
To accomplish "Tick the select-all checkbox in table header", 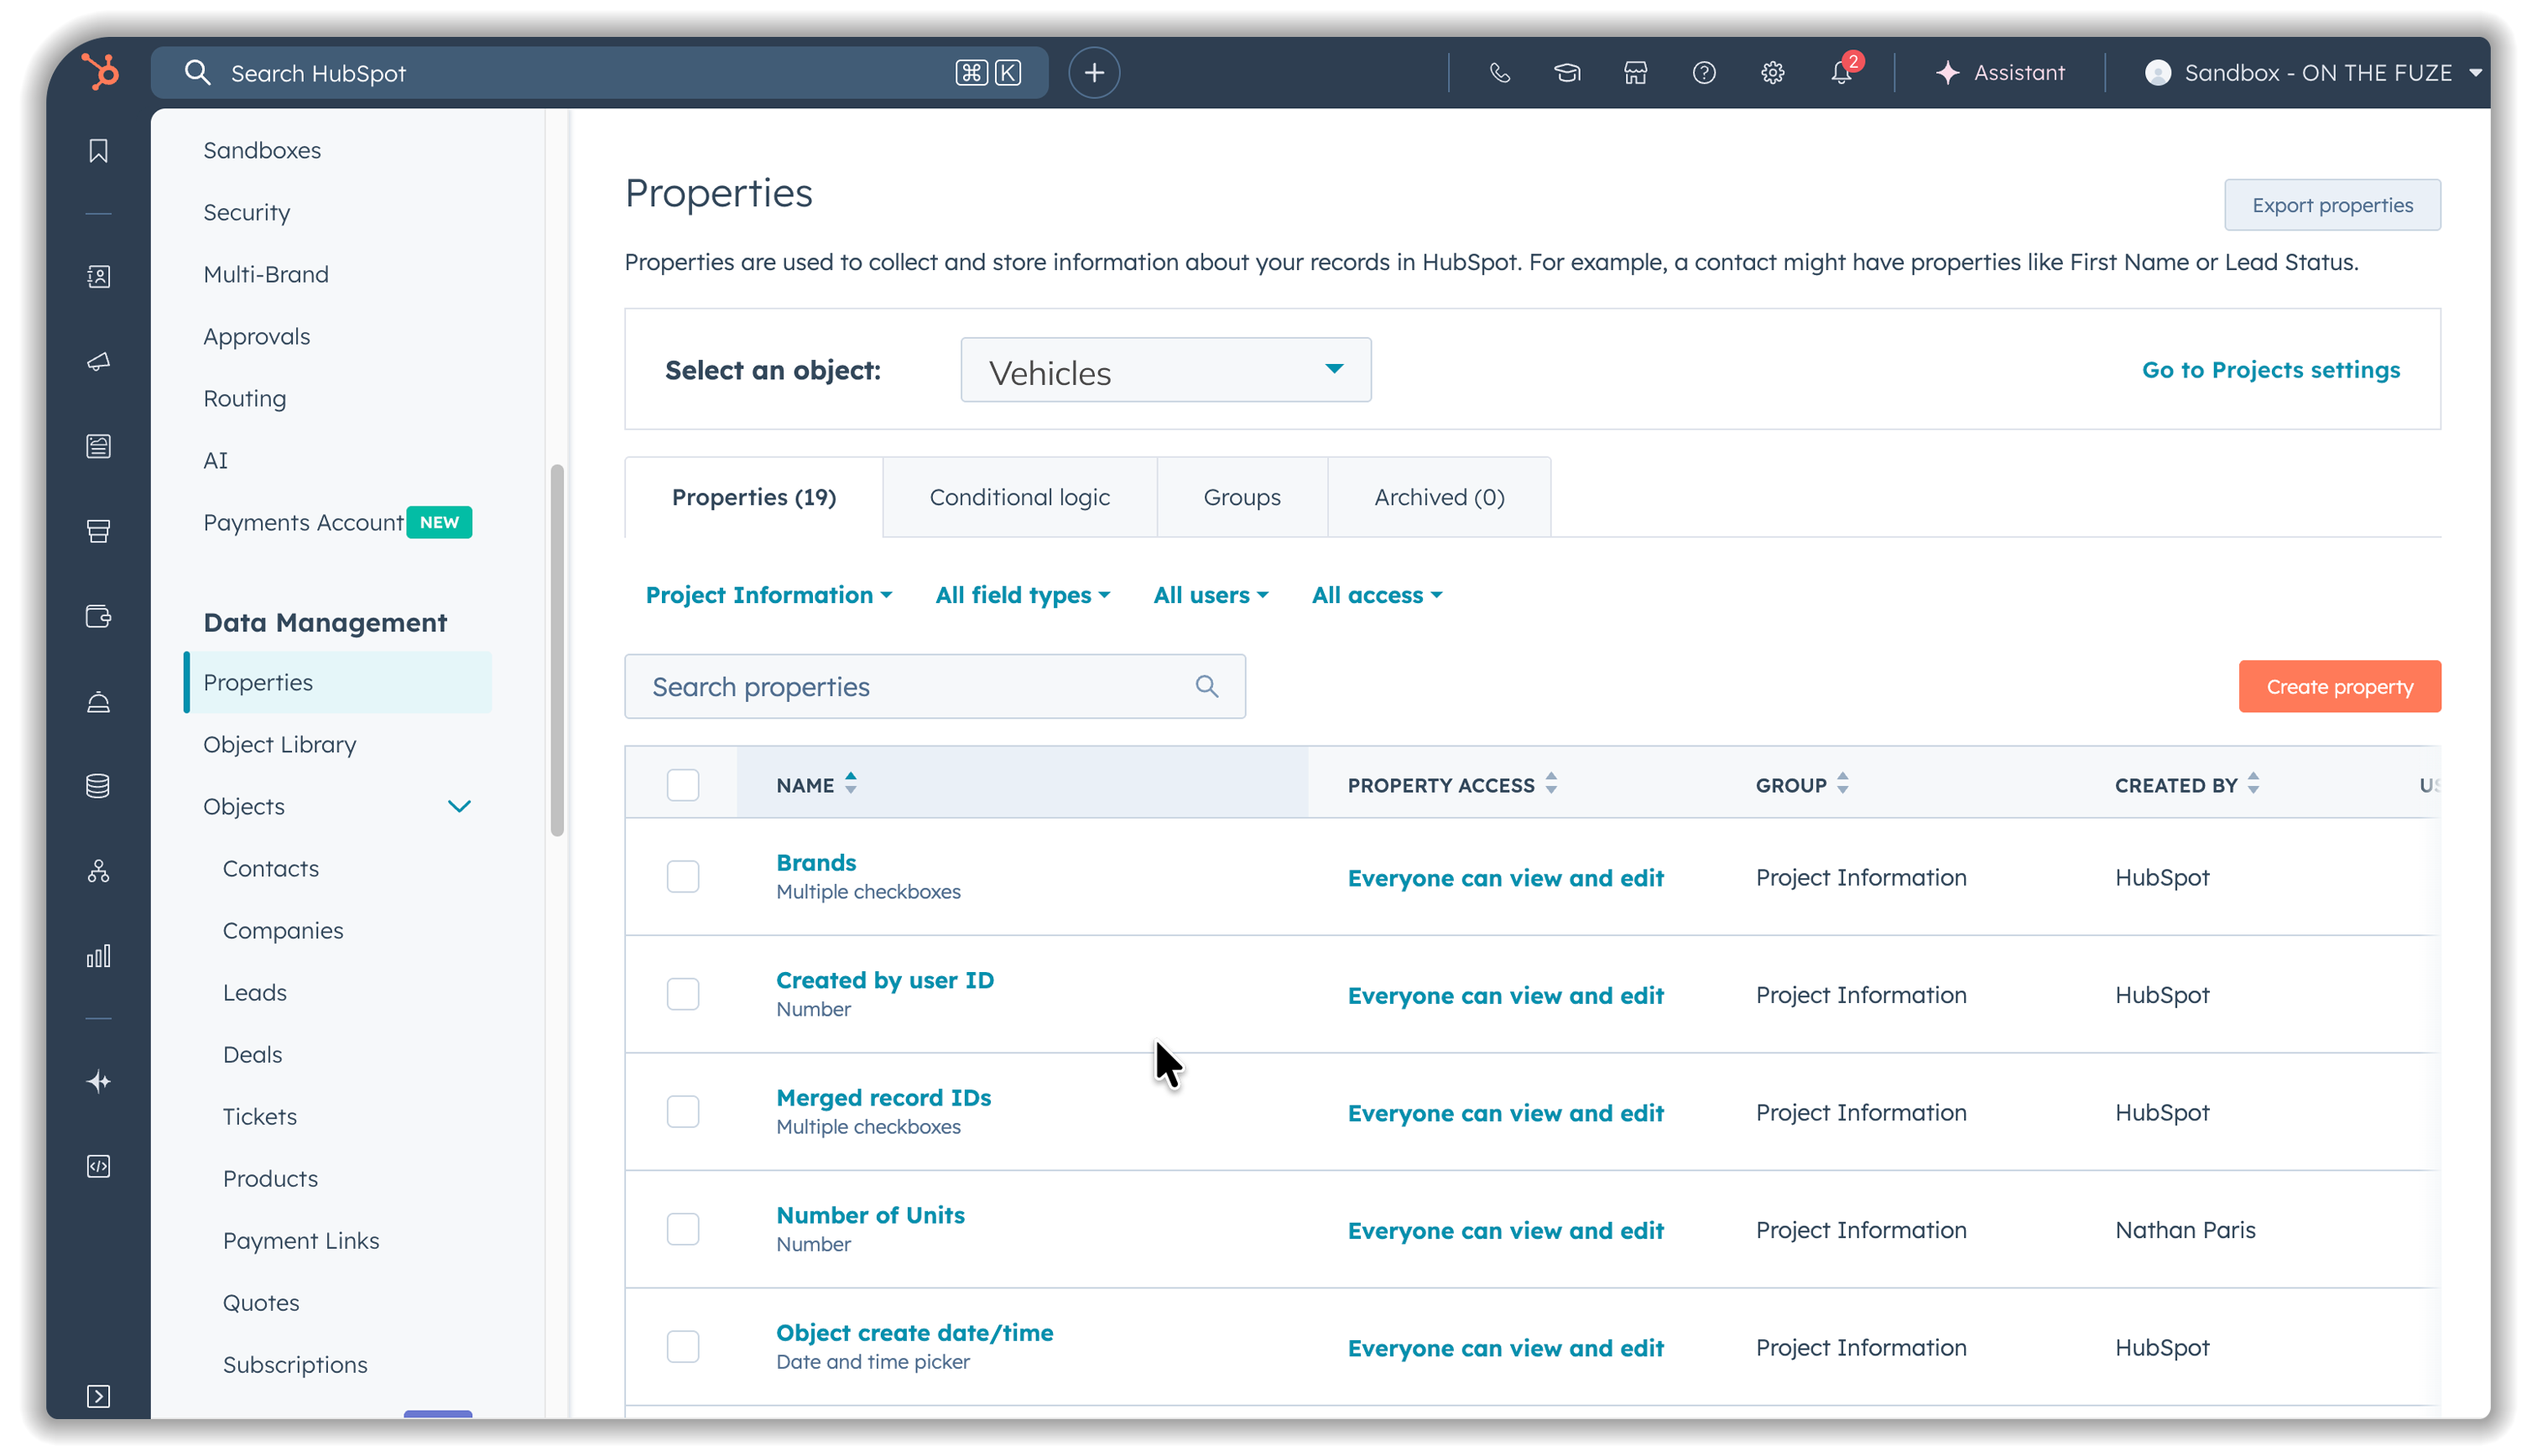I will [683, 784].
